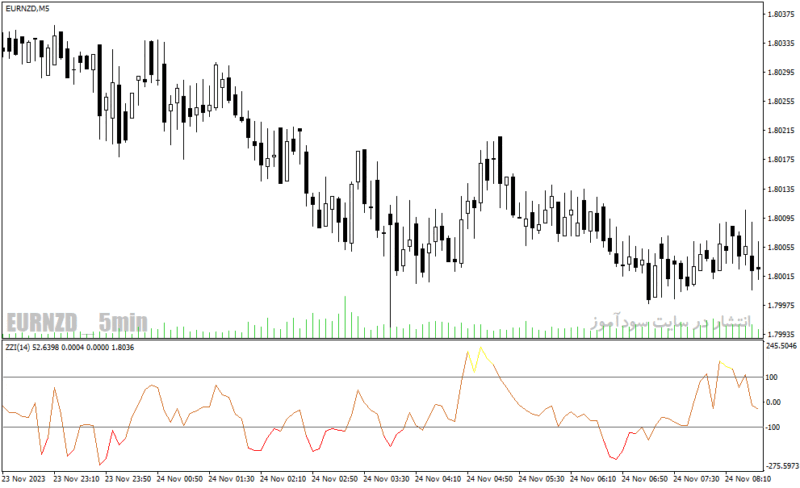
Task: Choose the 24 Nov 05:30 time label
Action: [541, 479]
